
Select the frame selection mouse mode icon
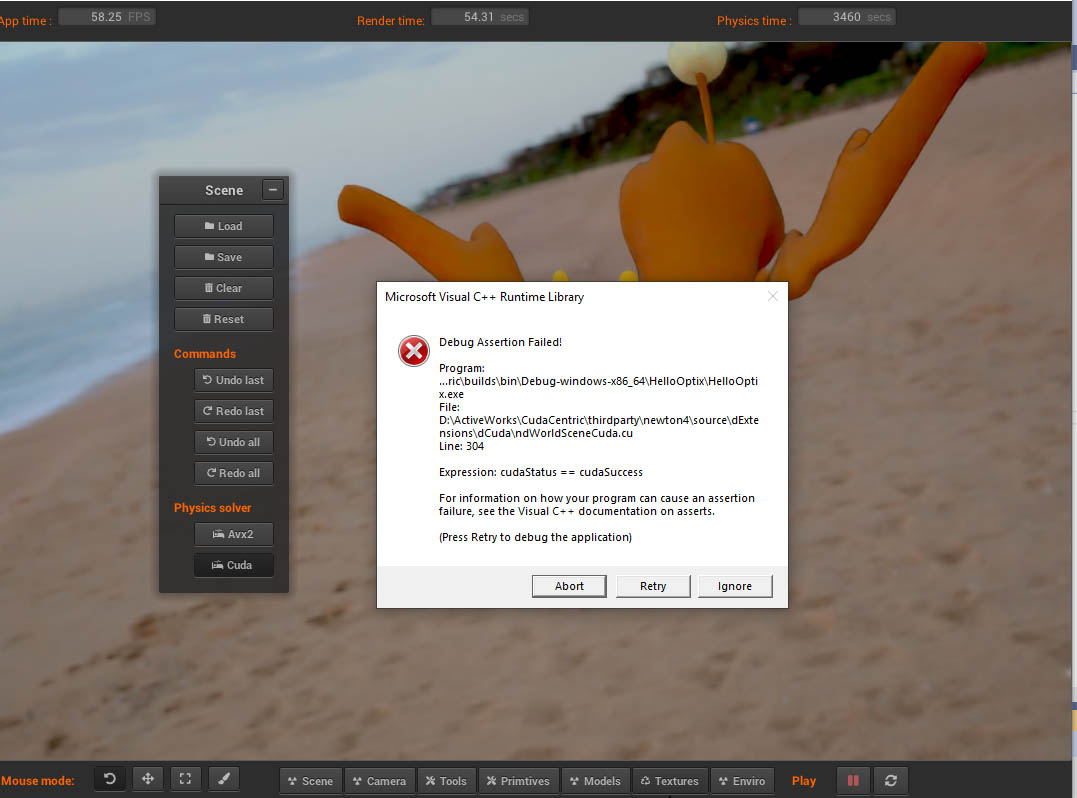tap(185, 779)
